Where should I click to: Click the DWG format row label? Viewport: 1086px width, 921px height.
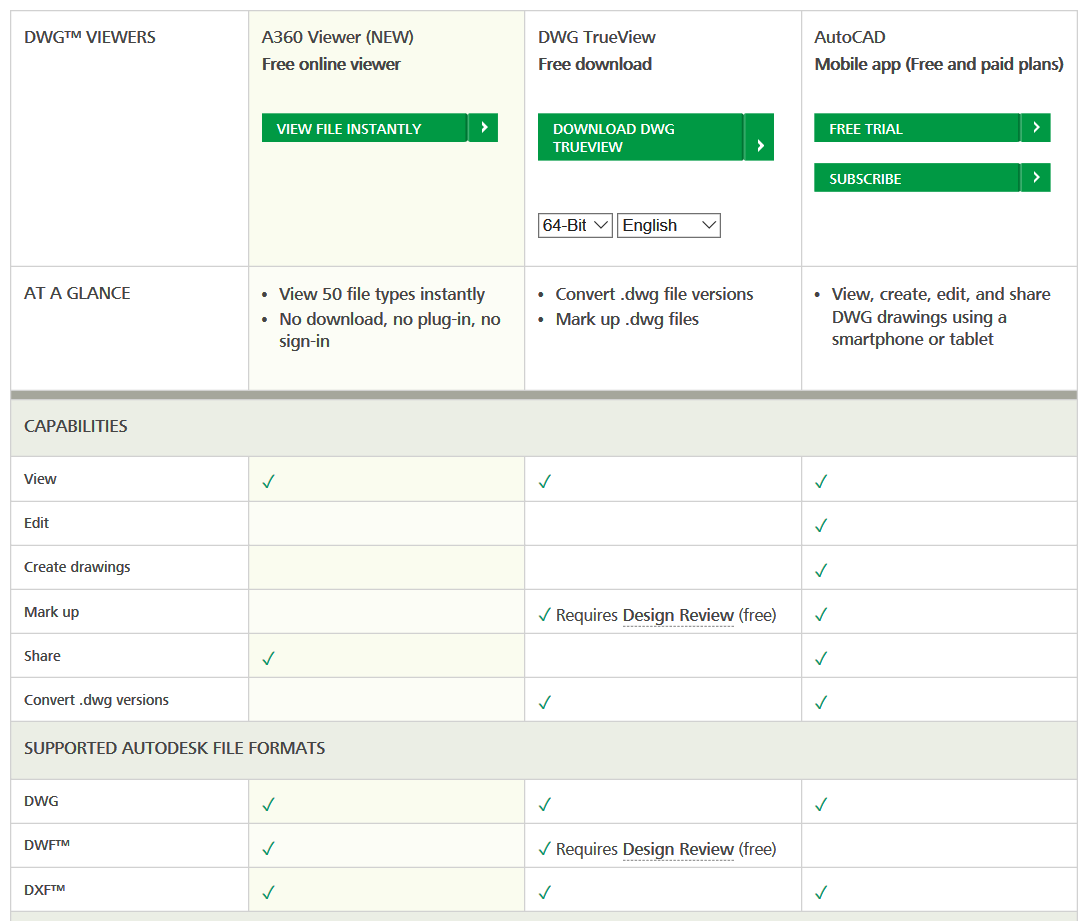(42, 801)
